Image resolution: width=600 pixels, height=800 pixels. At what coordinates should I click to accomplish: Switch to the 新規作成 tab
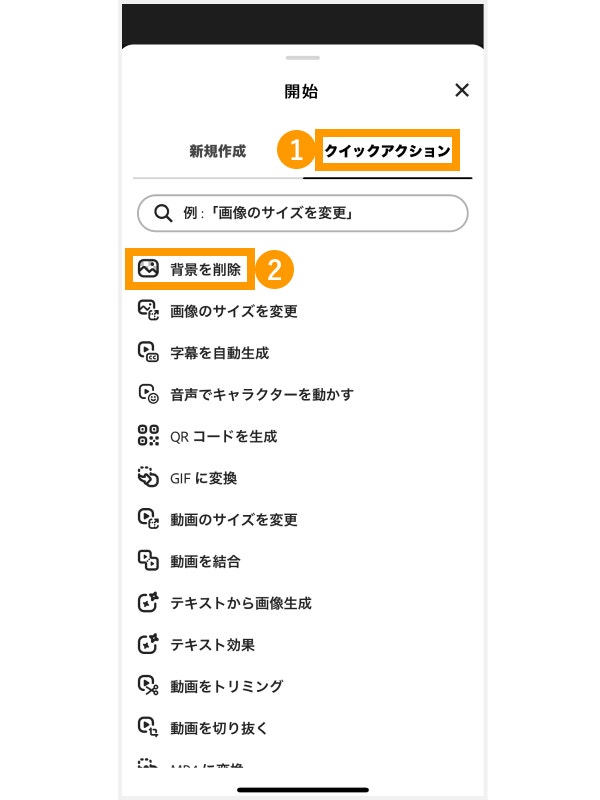pyautogui.click(x=217, y=152)
